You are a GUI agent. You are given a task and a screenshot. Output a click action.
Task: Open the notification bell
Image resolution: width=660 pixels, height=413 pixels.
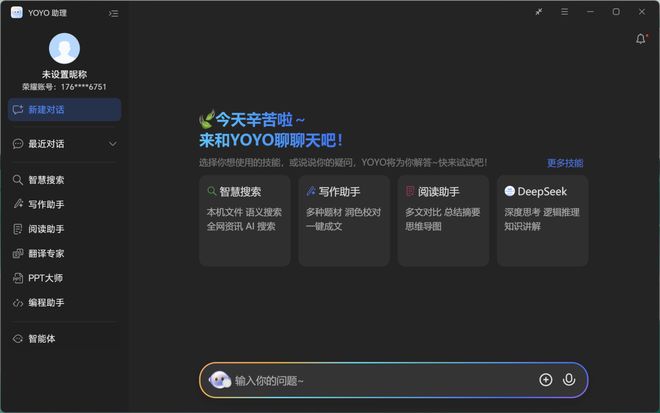point(641,39)
